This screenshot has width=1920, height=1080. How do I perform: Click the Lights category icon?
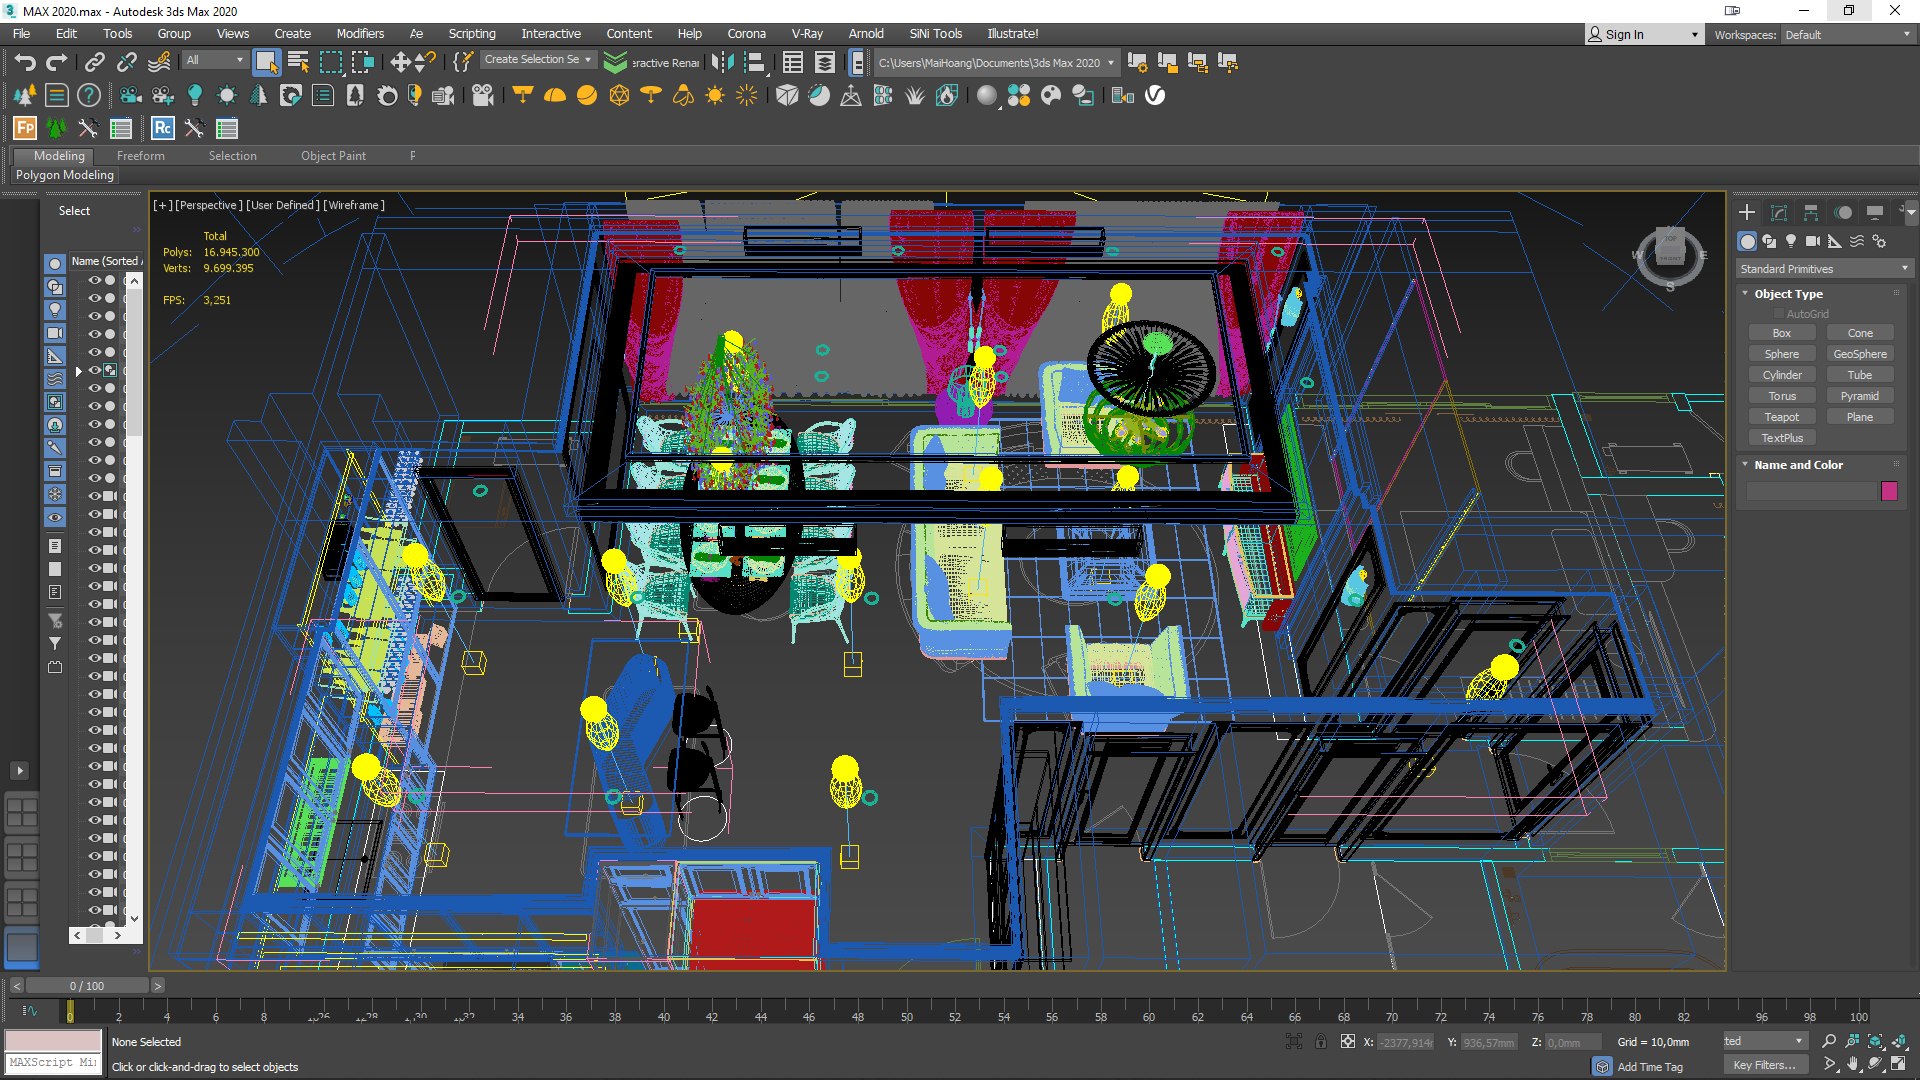(1791, 241)
